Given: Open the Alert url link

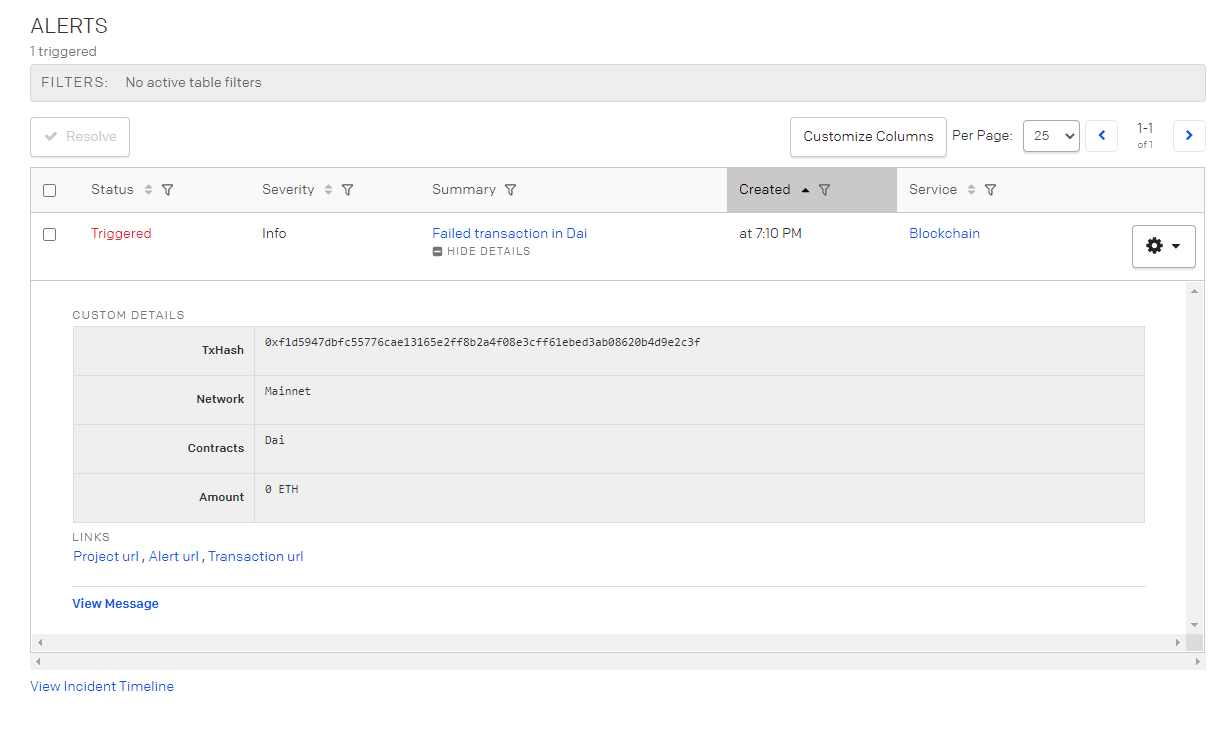Looking at the screenshot, I should click(174, 556).
